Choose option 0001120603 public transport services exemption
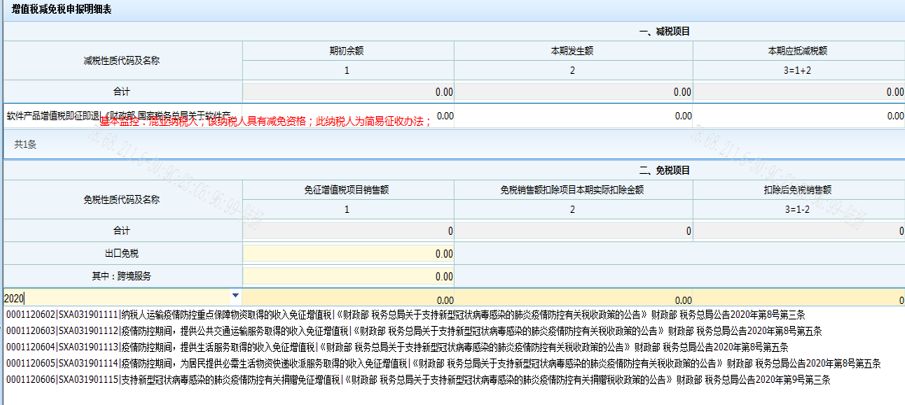 (x=300, y=330)
